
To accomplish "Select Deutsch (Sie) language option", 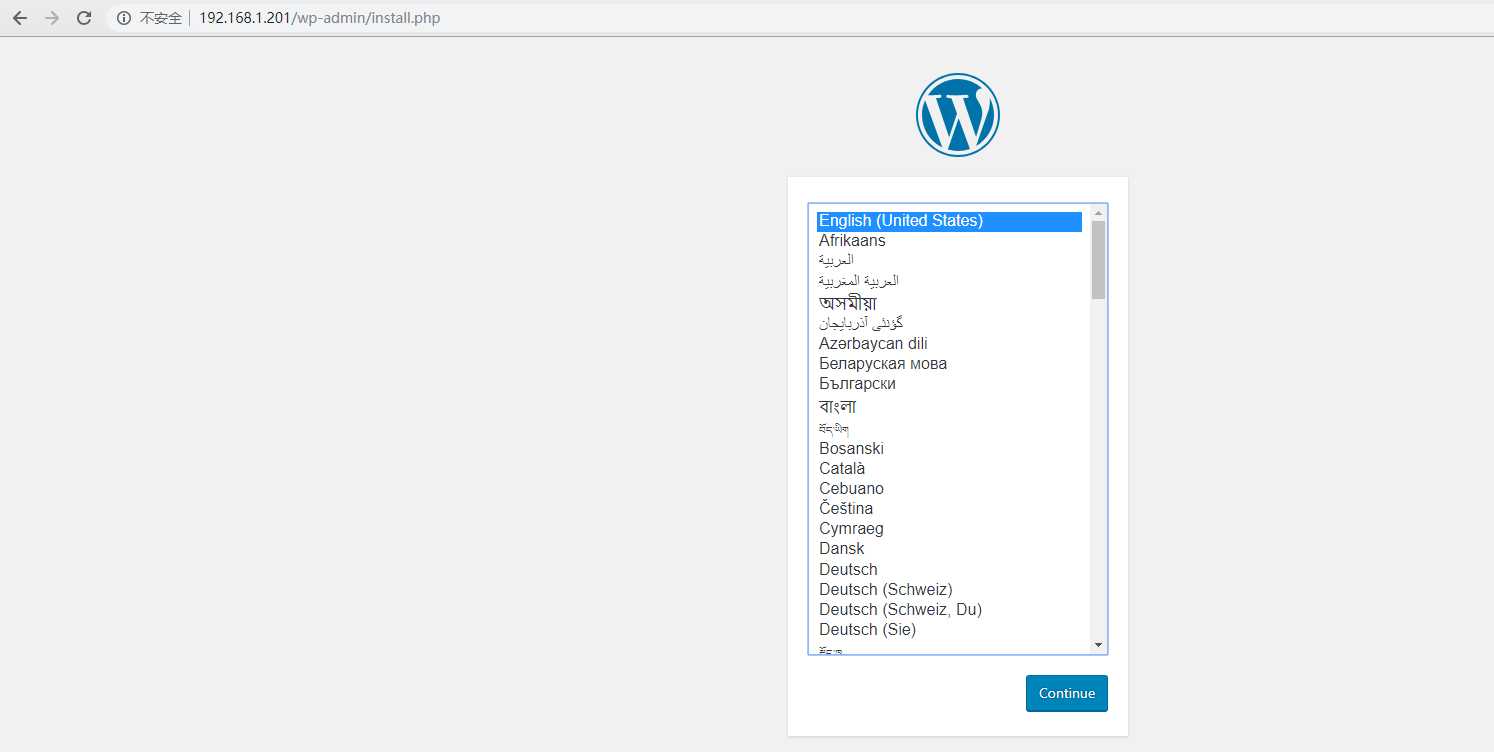I will [x=949, y=629].
